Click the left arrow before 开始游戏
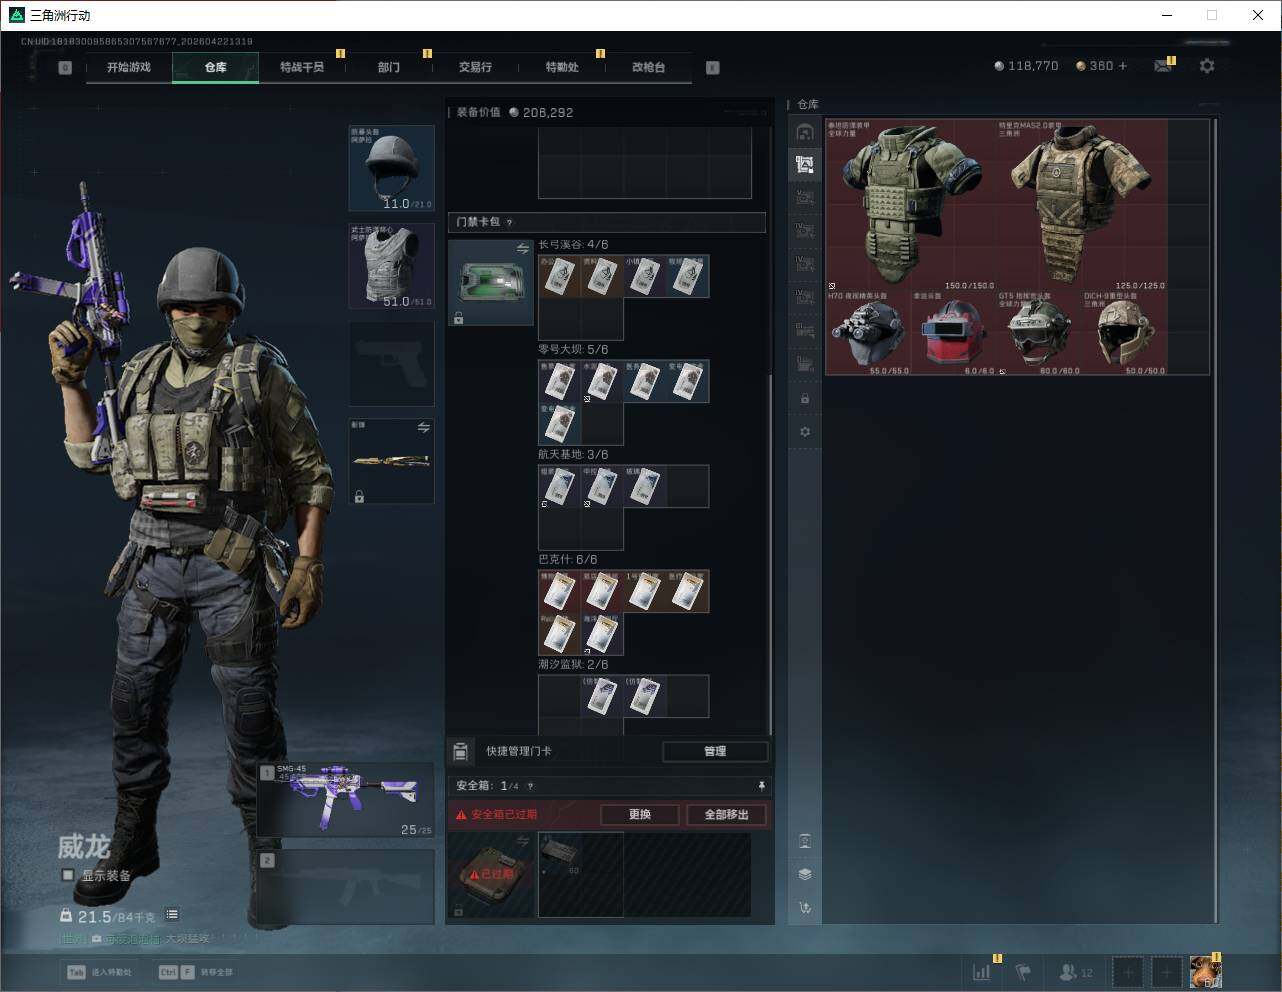The height and width of the screenshot is (992, 1282). point(65,68)
